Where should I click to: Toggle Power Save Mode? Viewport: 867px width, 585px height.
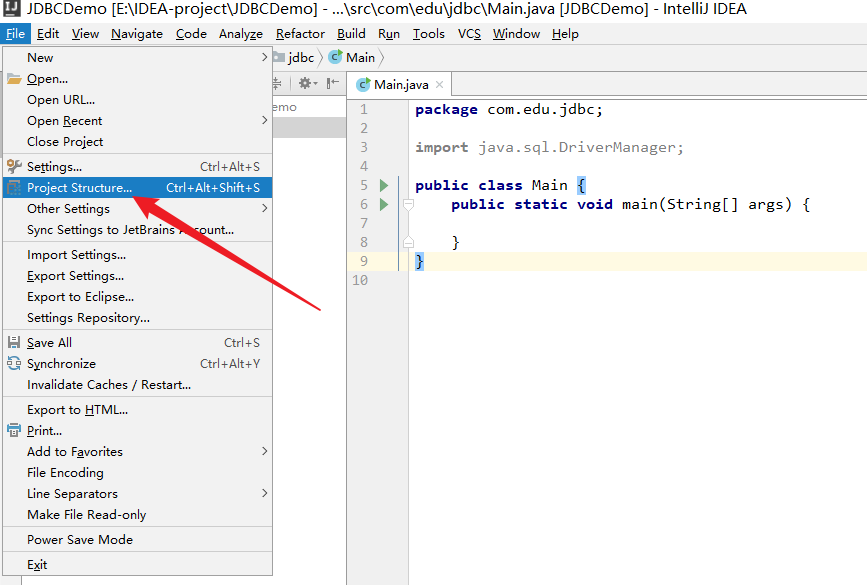point(138,539)
